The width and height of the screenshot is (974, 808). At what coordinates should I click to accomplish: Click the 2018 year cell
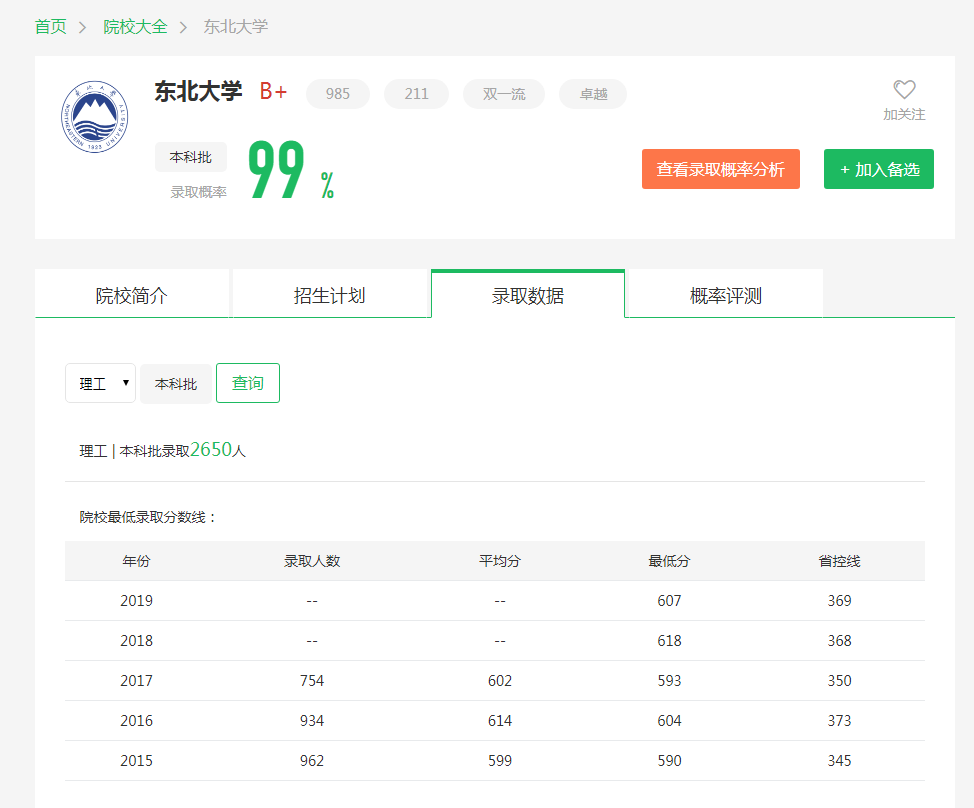point(136,640)
